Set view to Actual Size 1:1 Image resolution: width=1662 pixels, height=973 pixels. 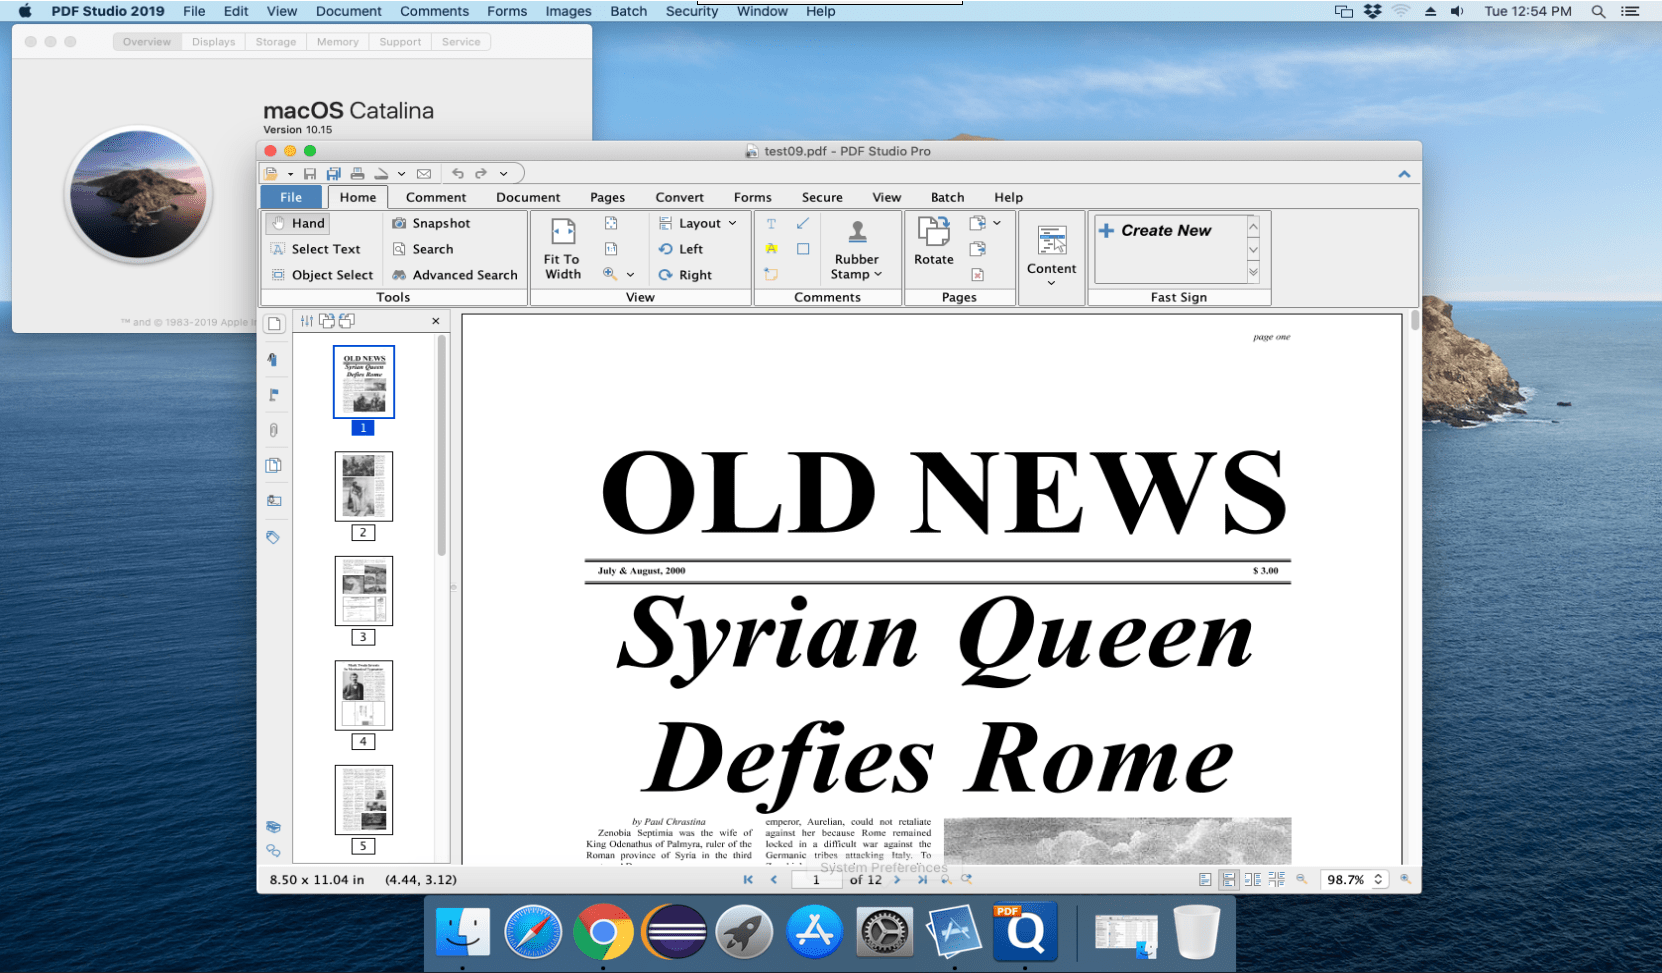tap(611, 249)
